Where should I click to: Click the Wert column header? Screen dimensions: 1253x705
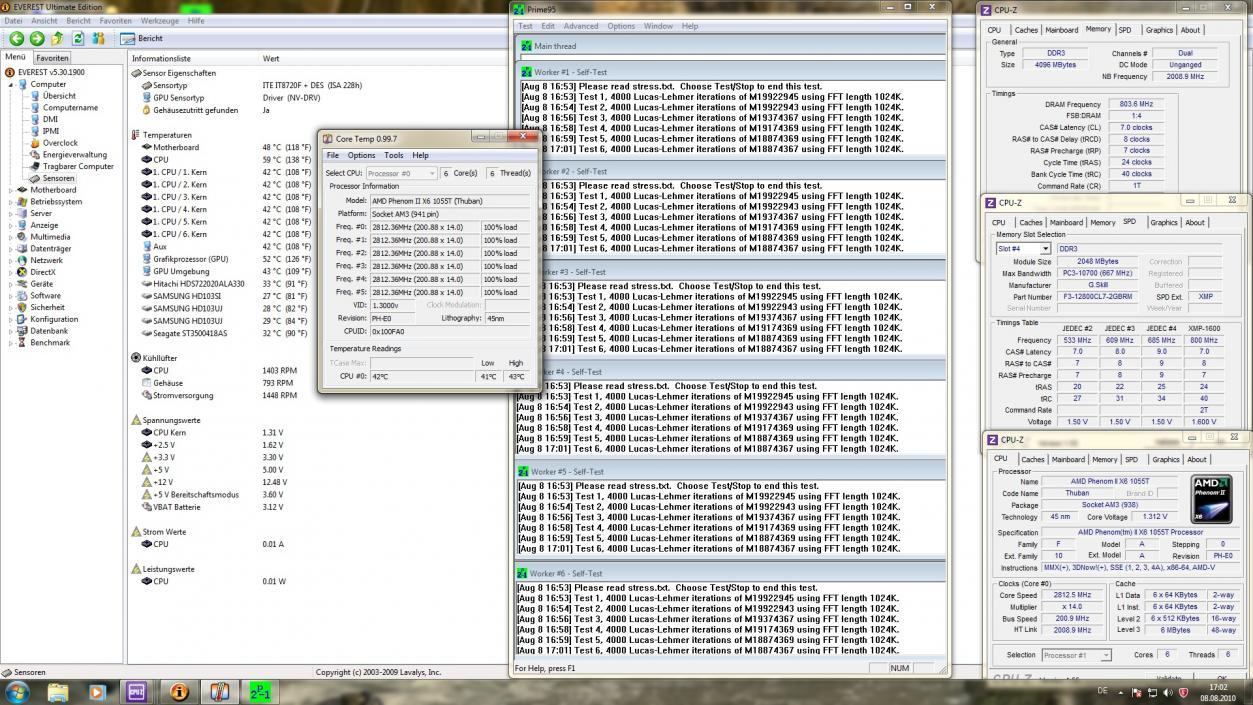(271, 59)
